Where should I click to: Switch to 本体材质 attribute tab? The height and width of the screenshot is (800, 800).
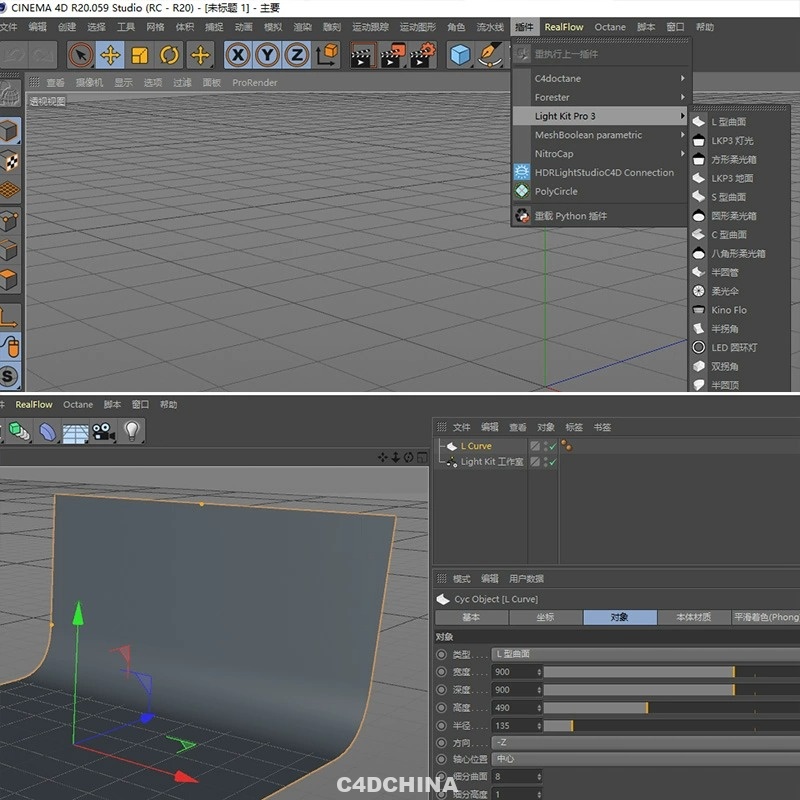694,617
